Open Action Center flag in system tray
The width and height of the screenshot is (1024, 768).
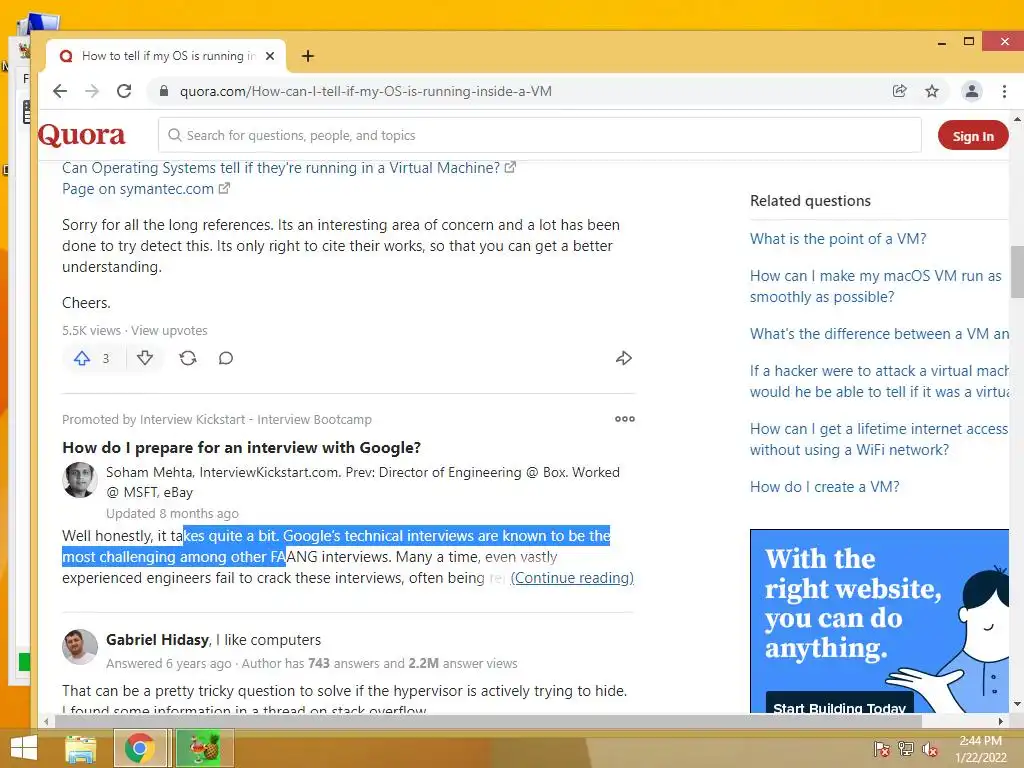coord(881,749)
